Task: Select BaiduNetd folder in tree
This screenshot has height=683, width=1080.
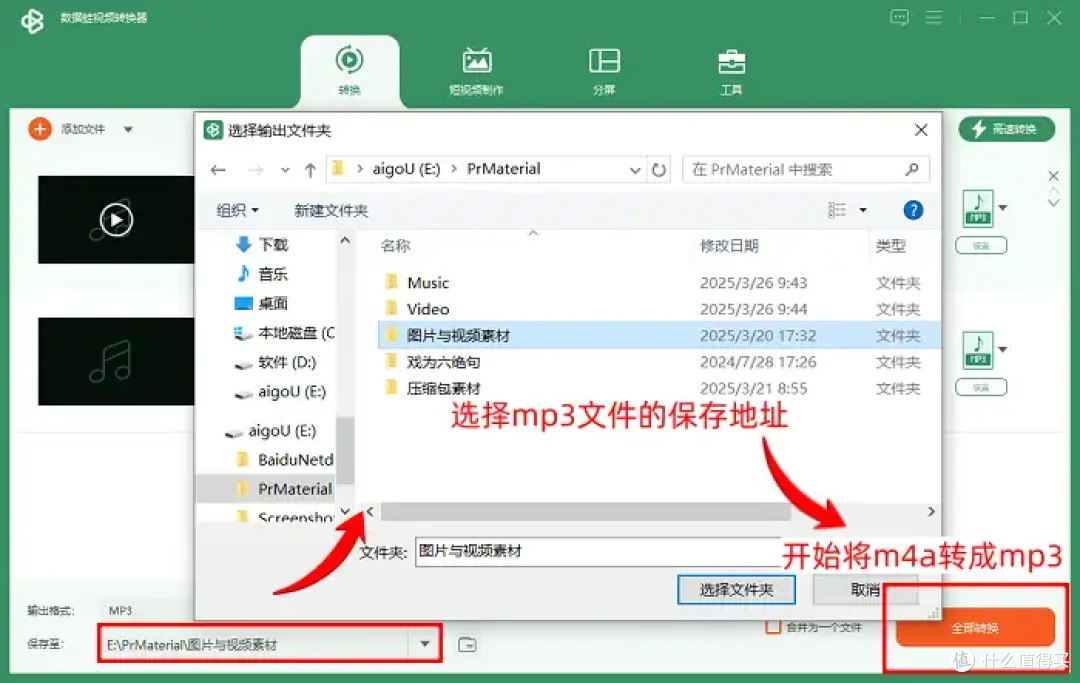Action: [x=284, y=459]
